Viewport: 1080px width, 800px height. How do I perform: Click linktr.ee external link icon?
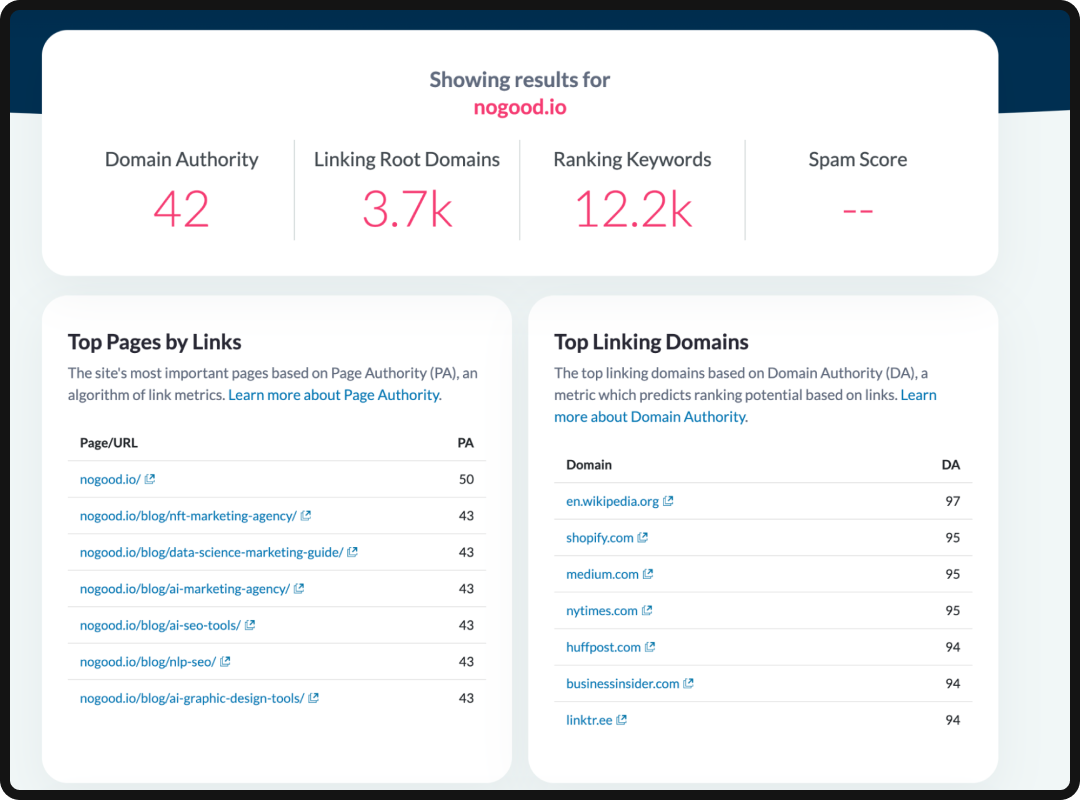click(621, 719)
